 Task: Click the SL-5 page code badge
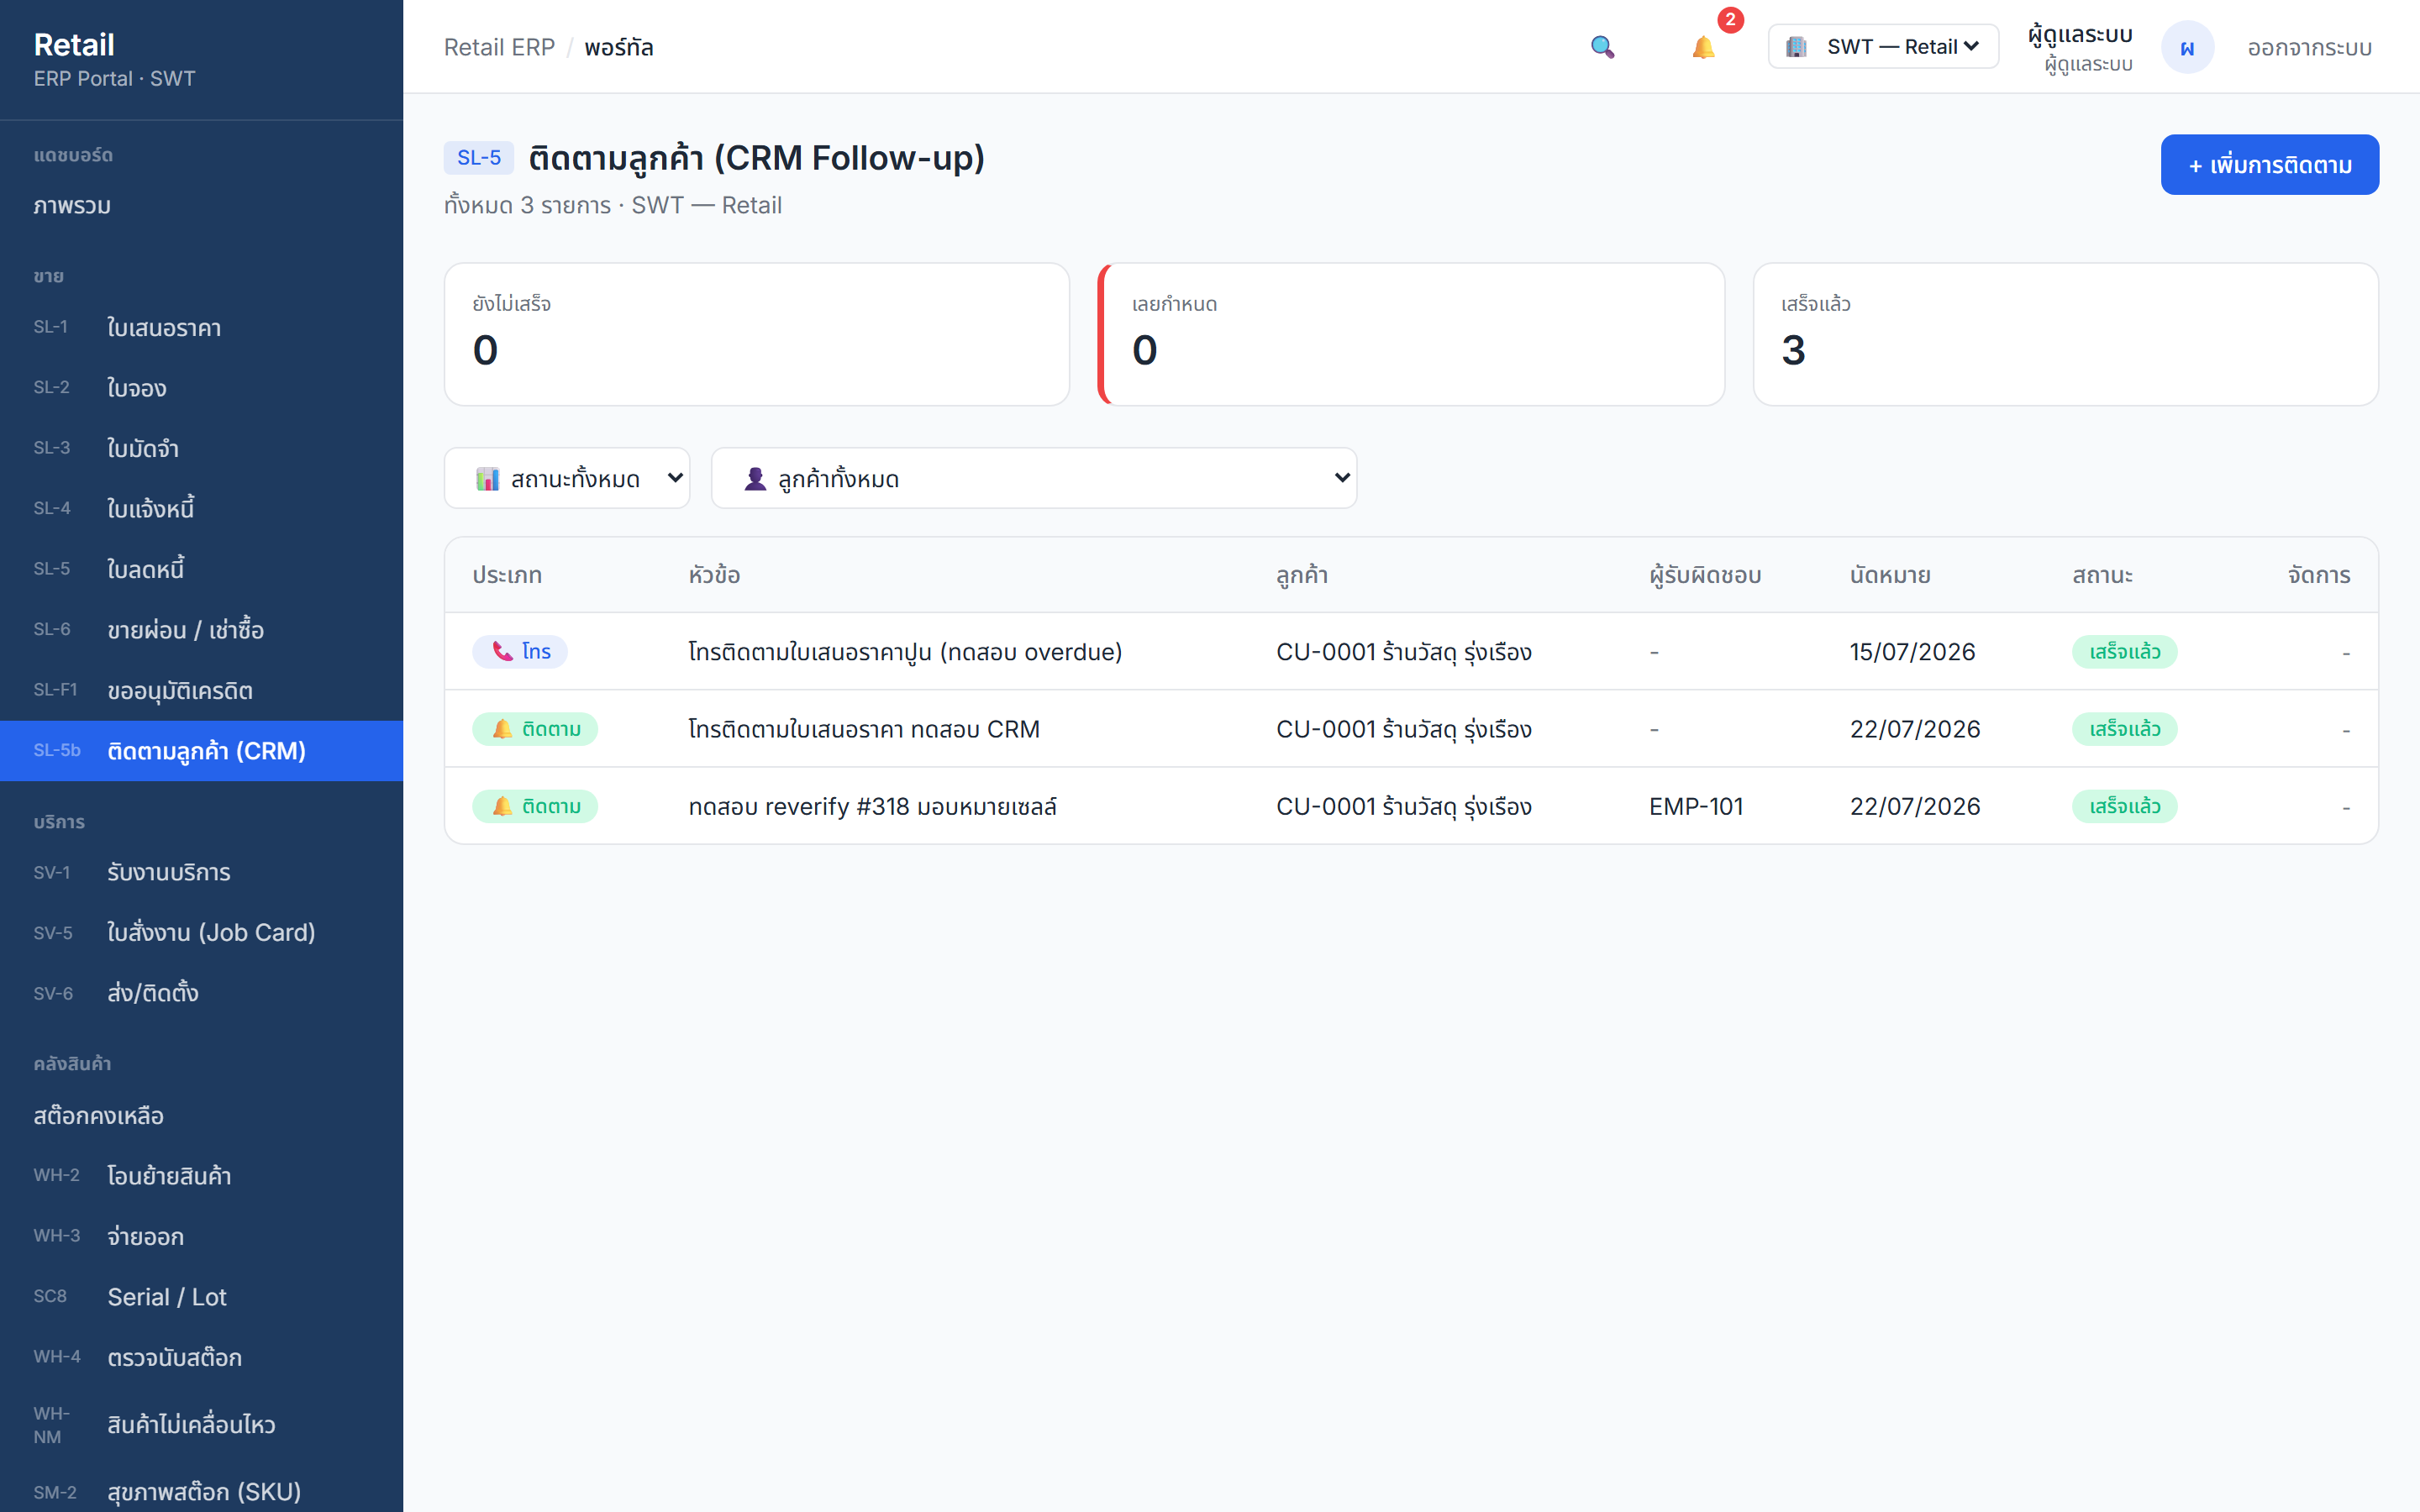479,157
